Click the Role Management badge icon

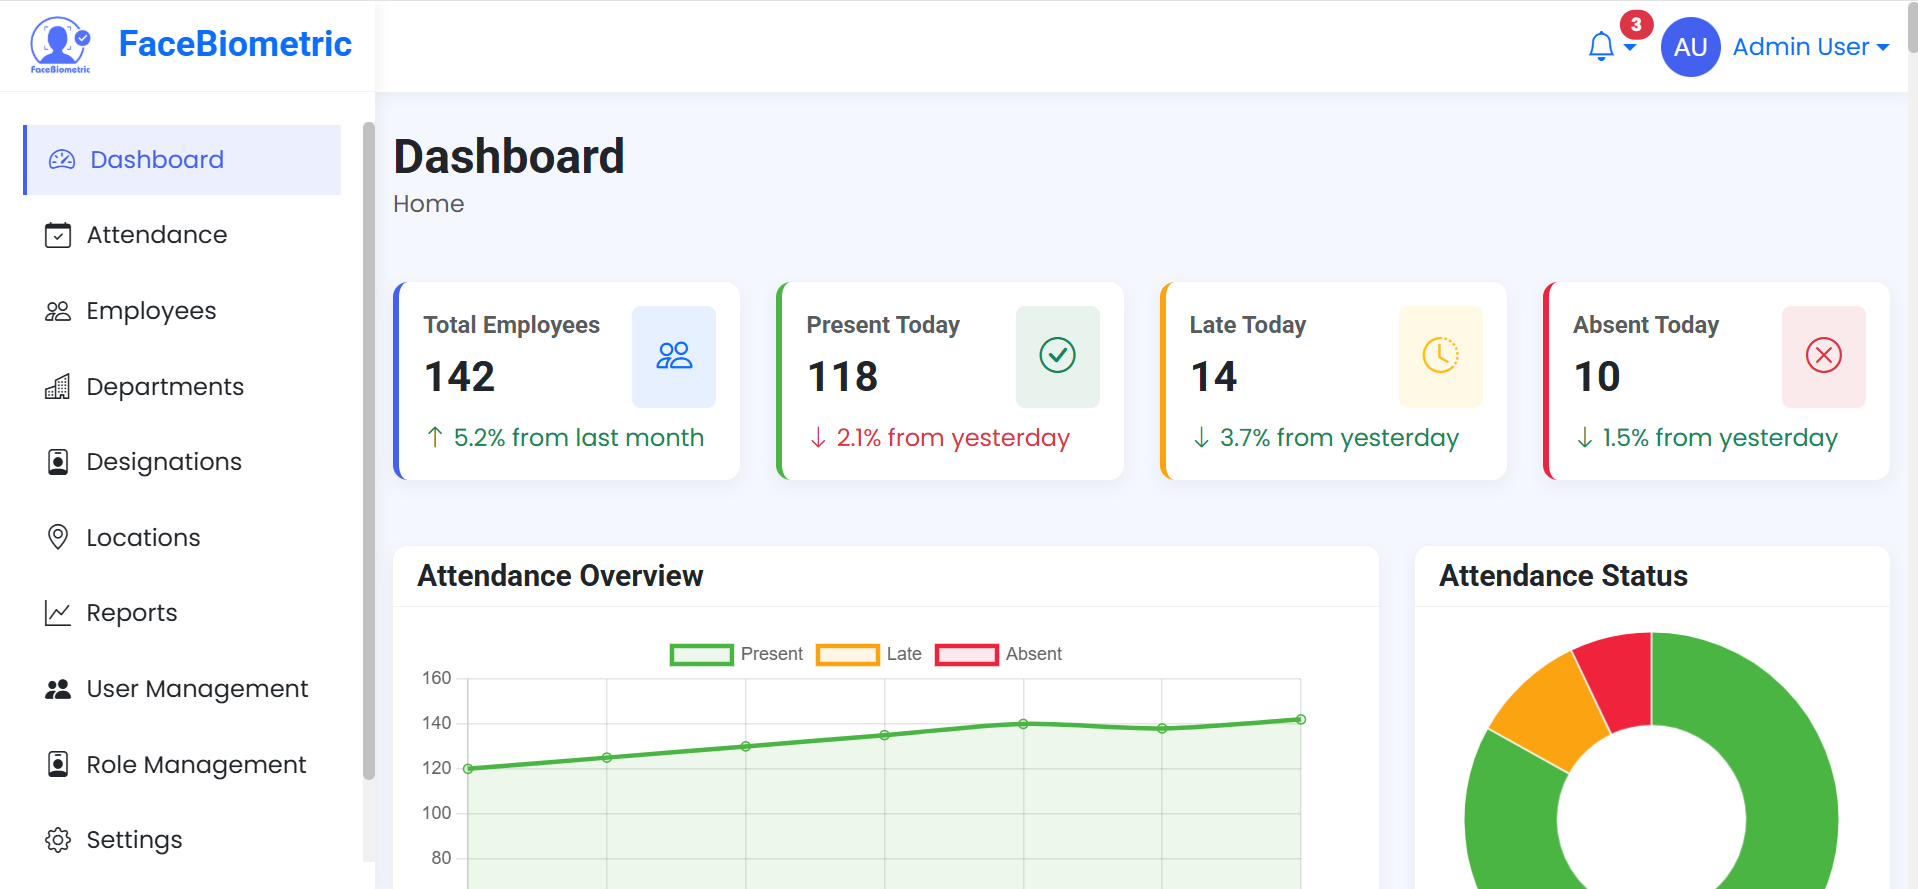tap(58, 764)
